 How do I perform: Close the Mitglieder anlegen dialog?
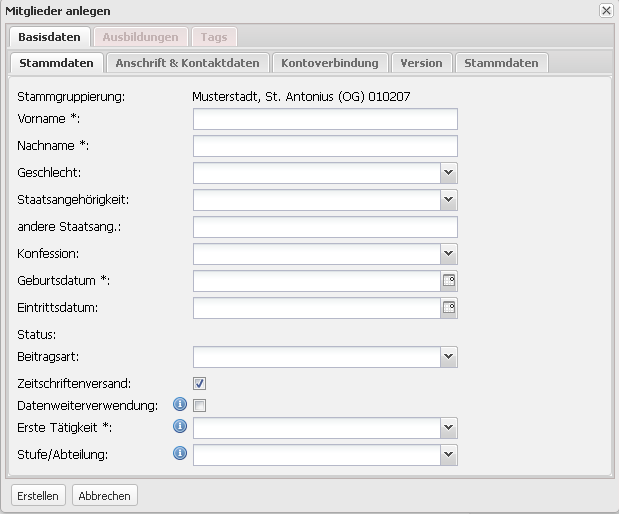(606, 10)
